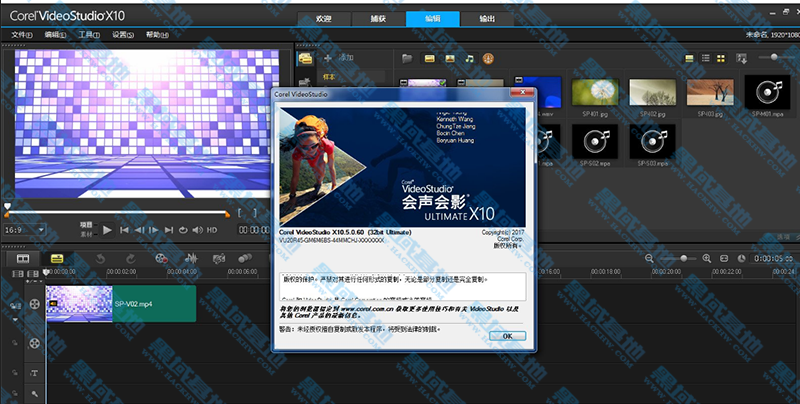Open record/capture option

[x=161, y=259]
